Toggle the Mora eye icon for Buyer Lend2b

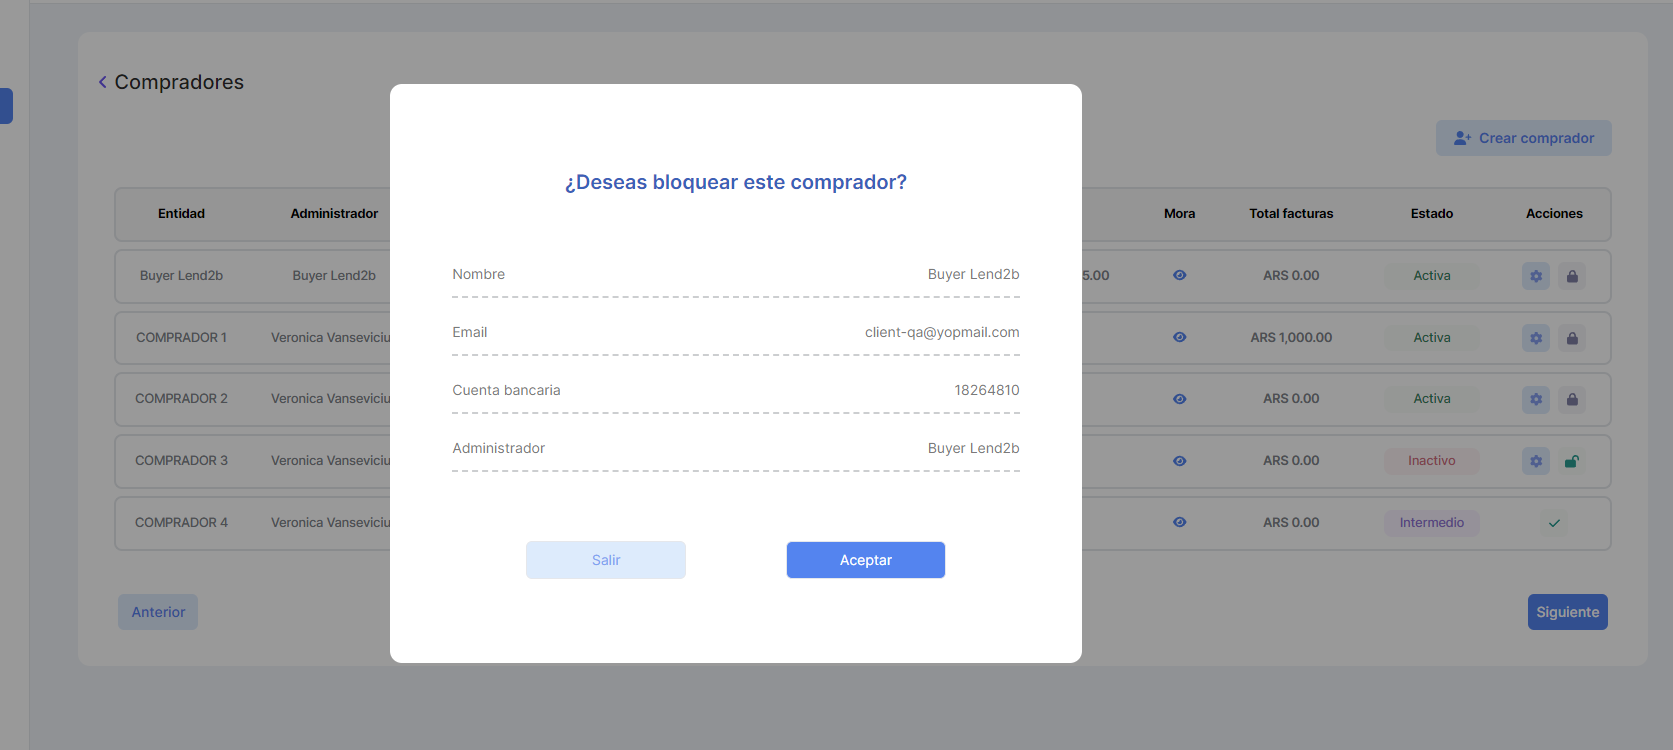1179,275
